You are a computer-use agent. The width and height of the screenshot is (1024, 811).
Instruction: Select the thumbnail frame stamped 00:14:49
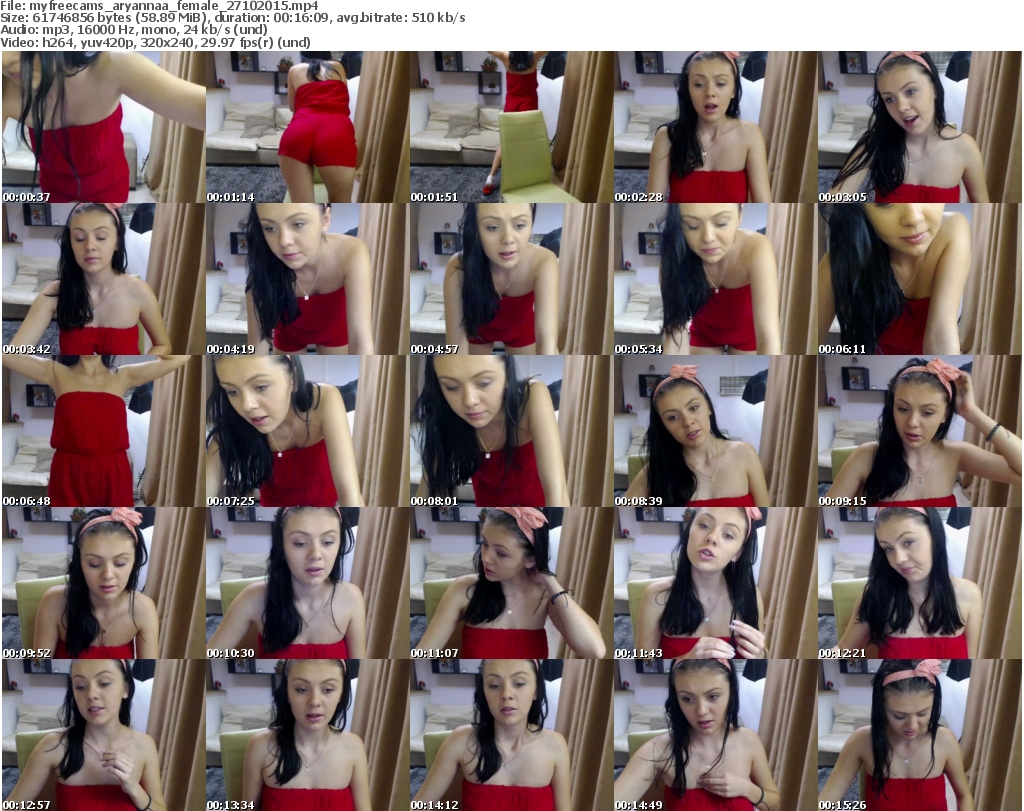715,735
